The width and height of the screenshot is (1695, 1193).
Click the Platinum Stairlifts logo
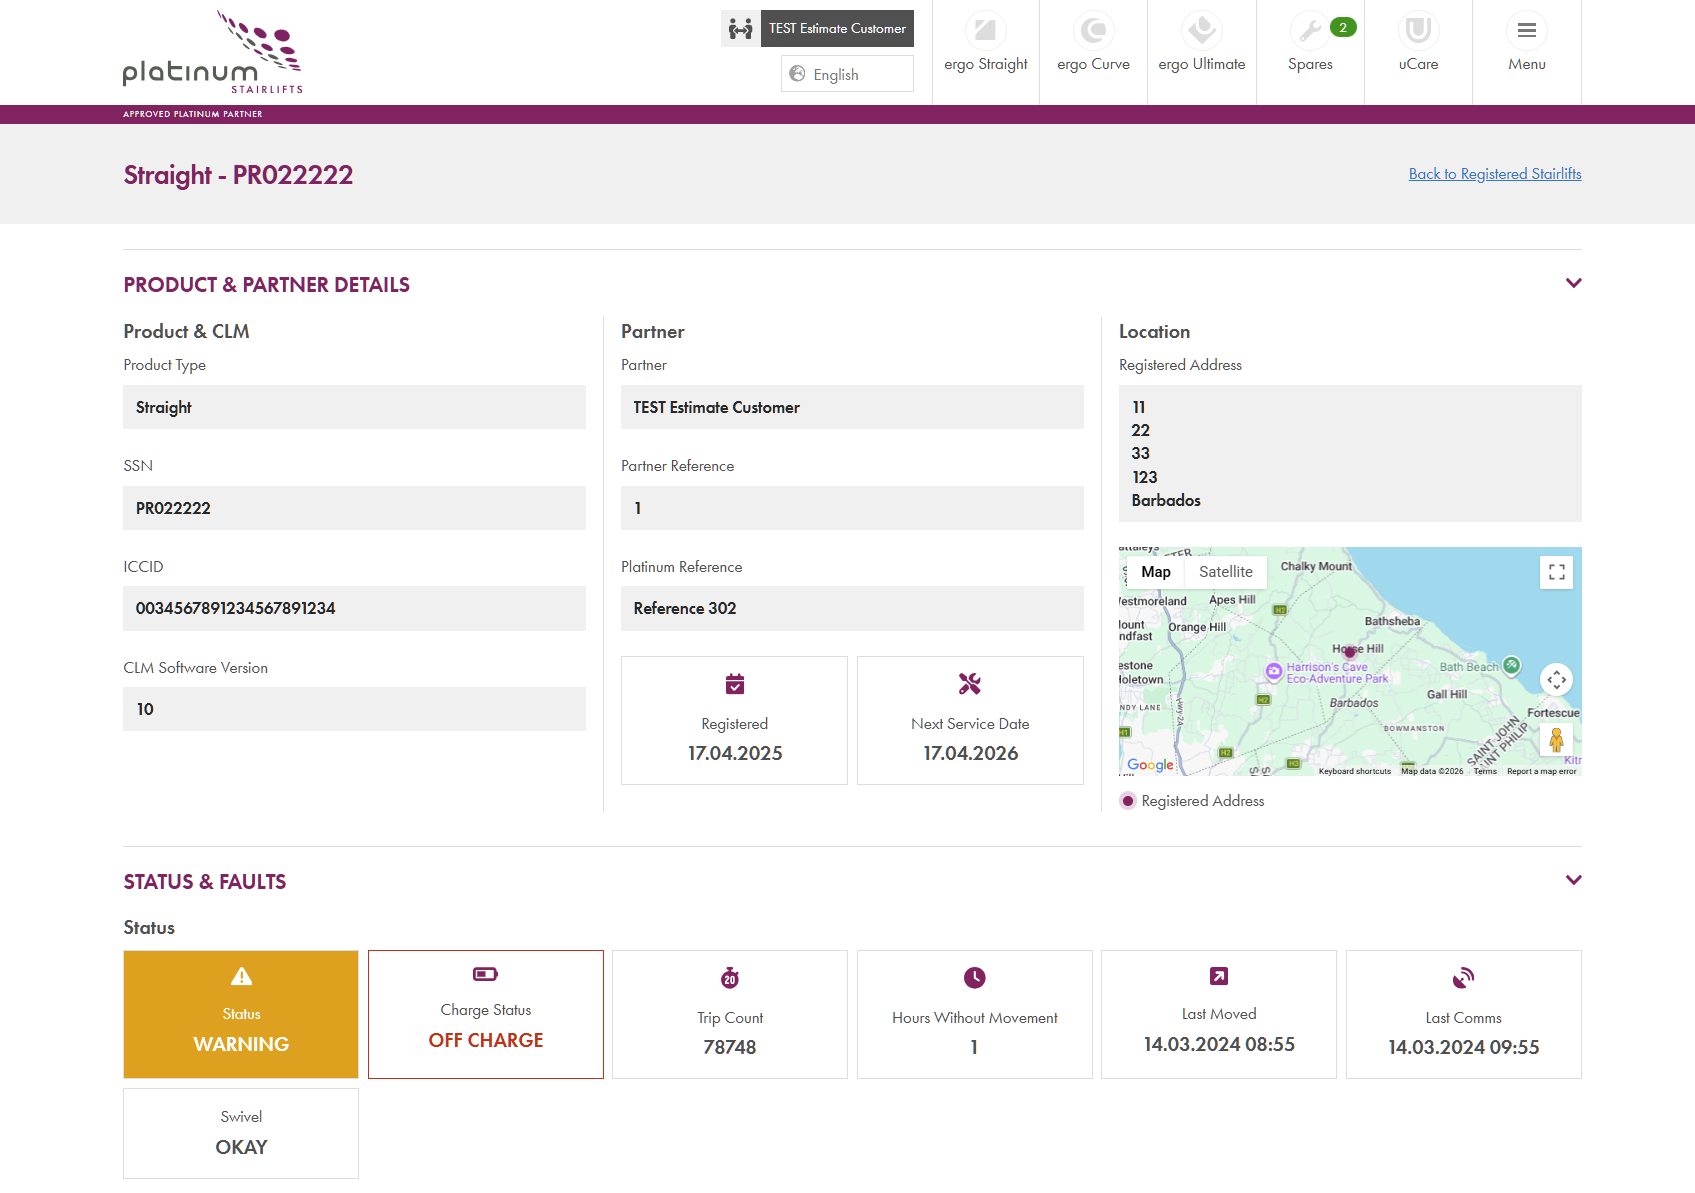point(212,54)
